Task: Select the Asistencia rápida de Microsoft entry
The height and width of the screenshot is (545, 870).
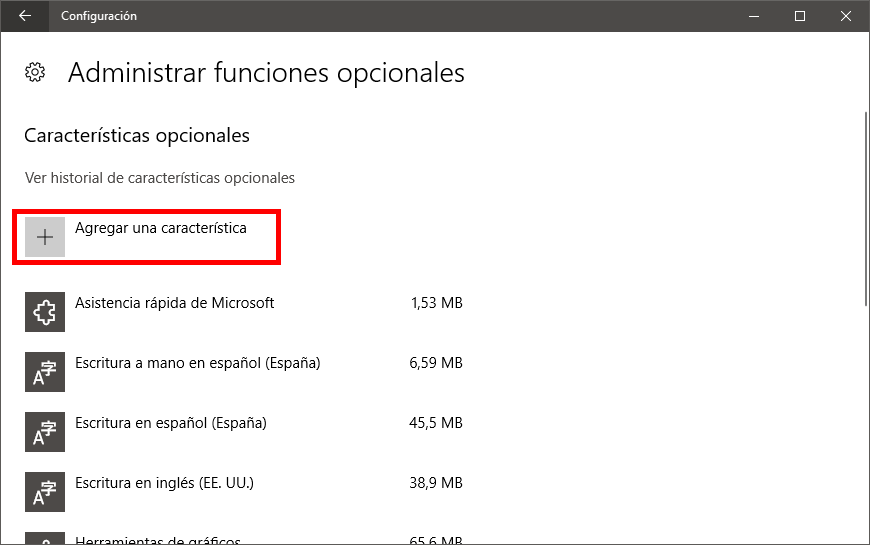Action: 174,303
